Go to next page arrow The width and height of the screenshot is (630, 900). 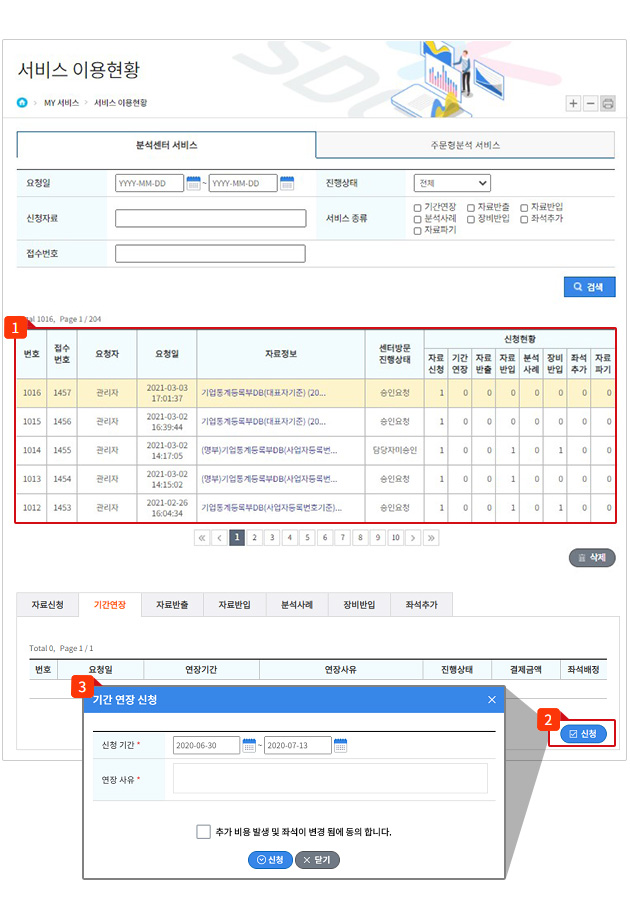[x=413, y=538]
